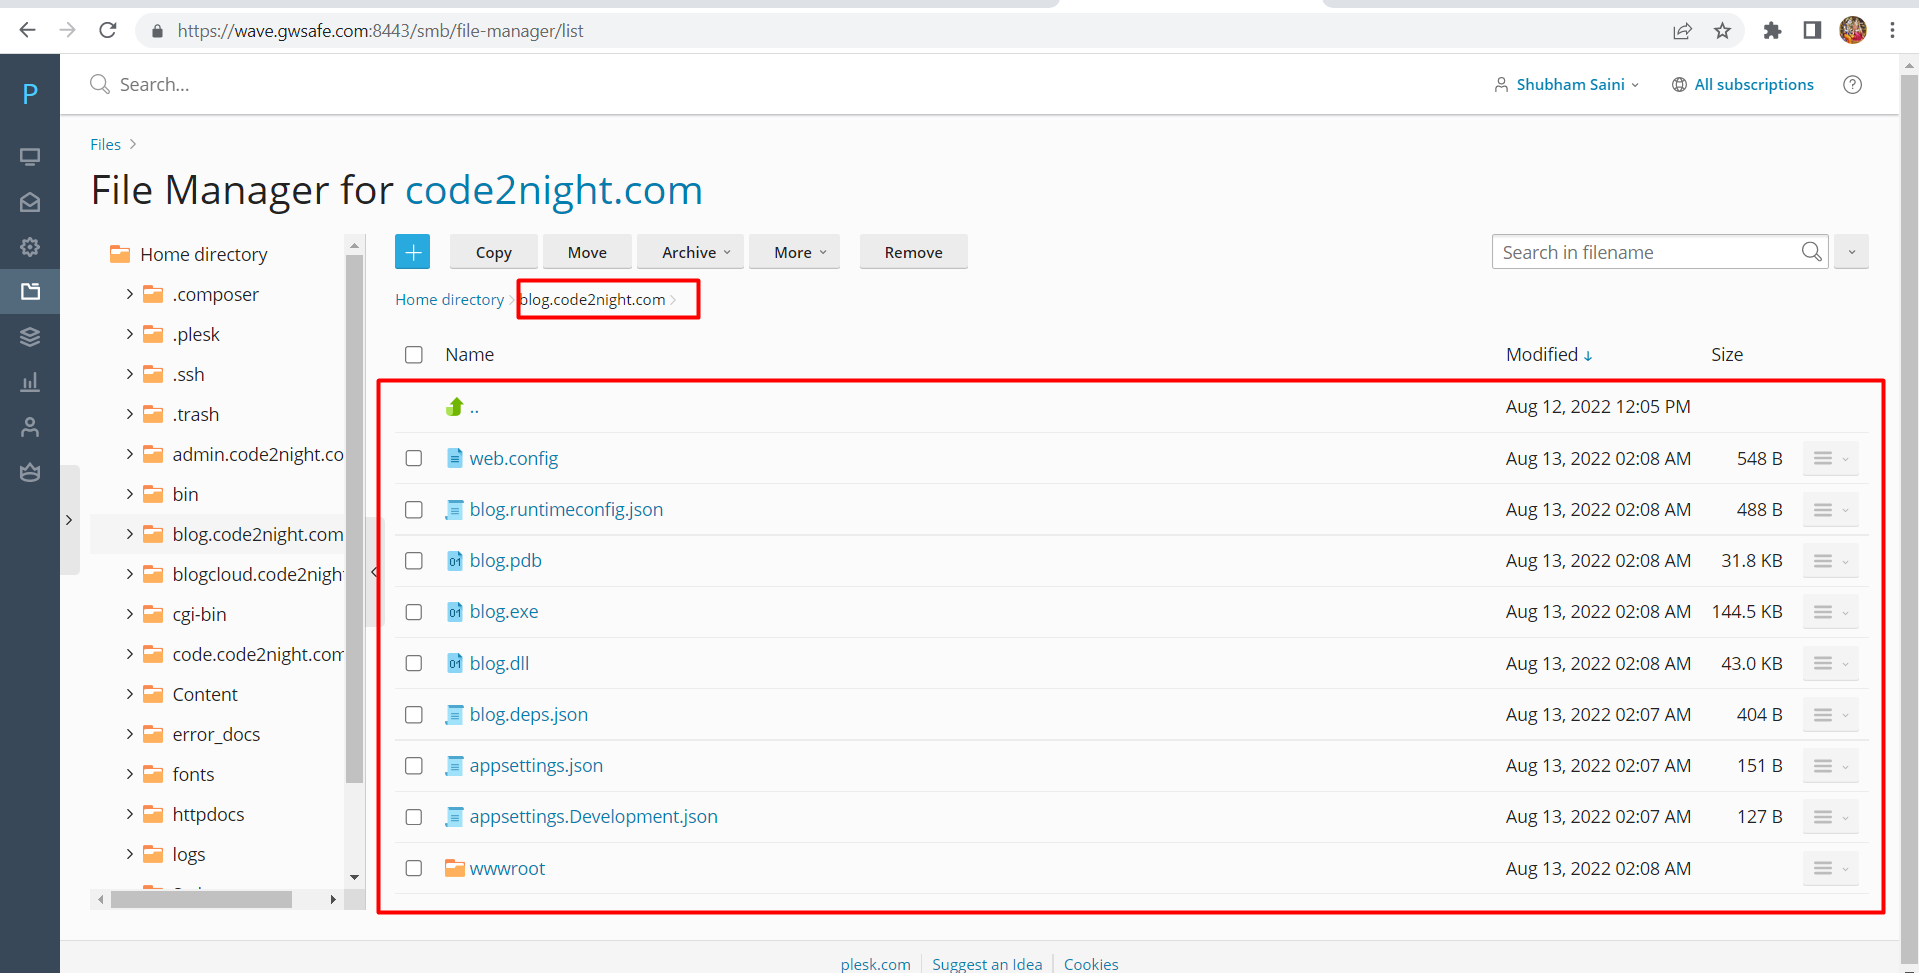Open the blog.dll file link
Image resolution: width=1919 pixels, height=973 pixels.
click(499, 664)
